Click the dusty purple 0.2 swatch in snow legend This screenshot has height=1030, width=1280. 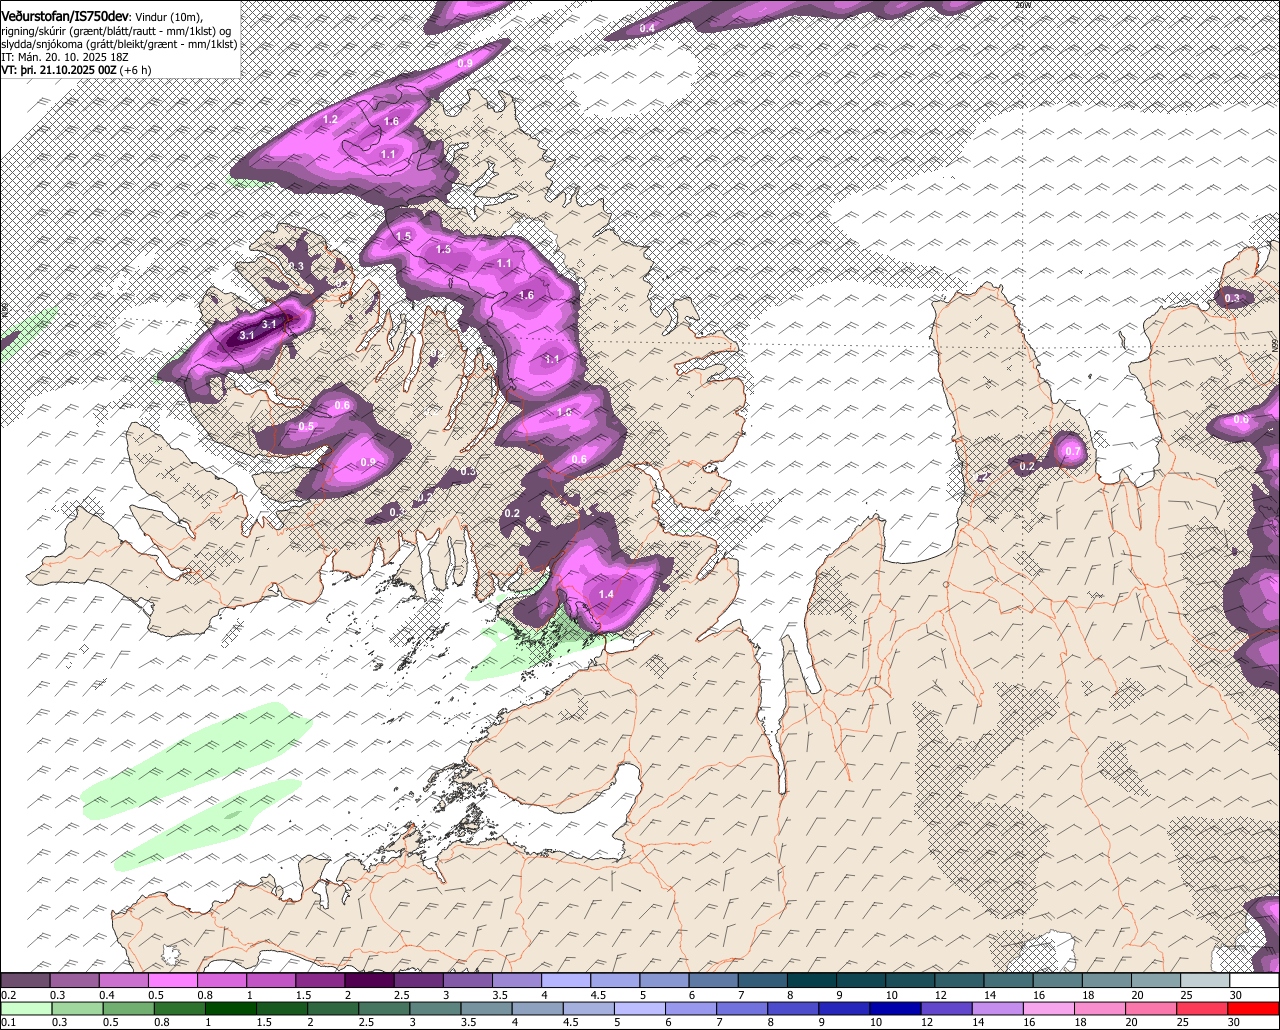[25, 981]
